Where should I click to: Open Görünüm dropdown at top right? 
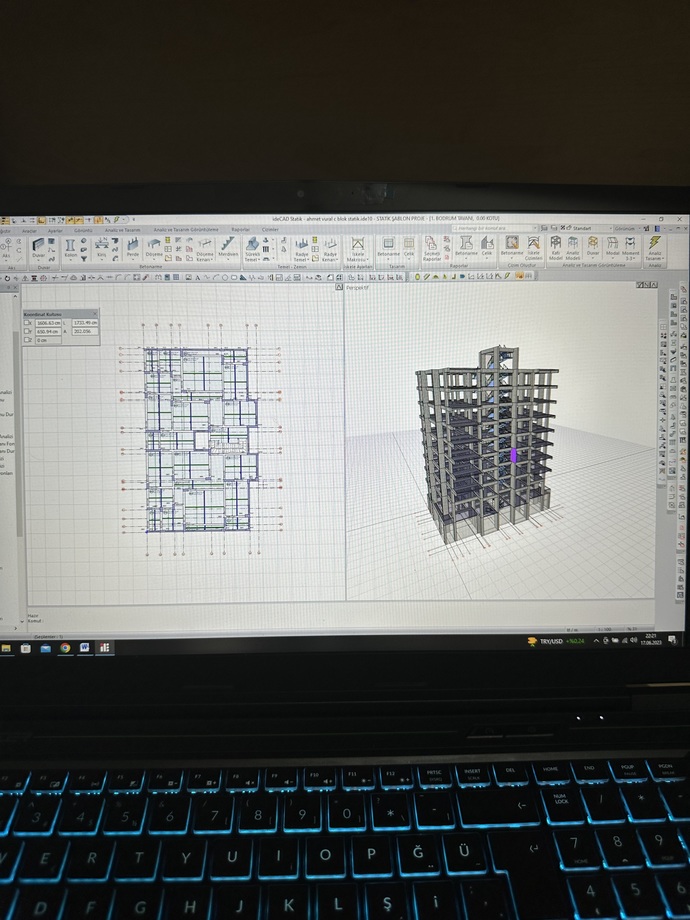tap(627, 228)
